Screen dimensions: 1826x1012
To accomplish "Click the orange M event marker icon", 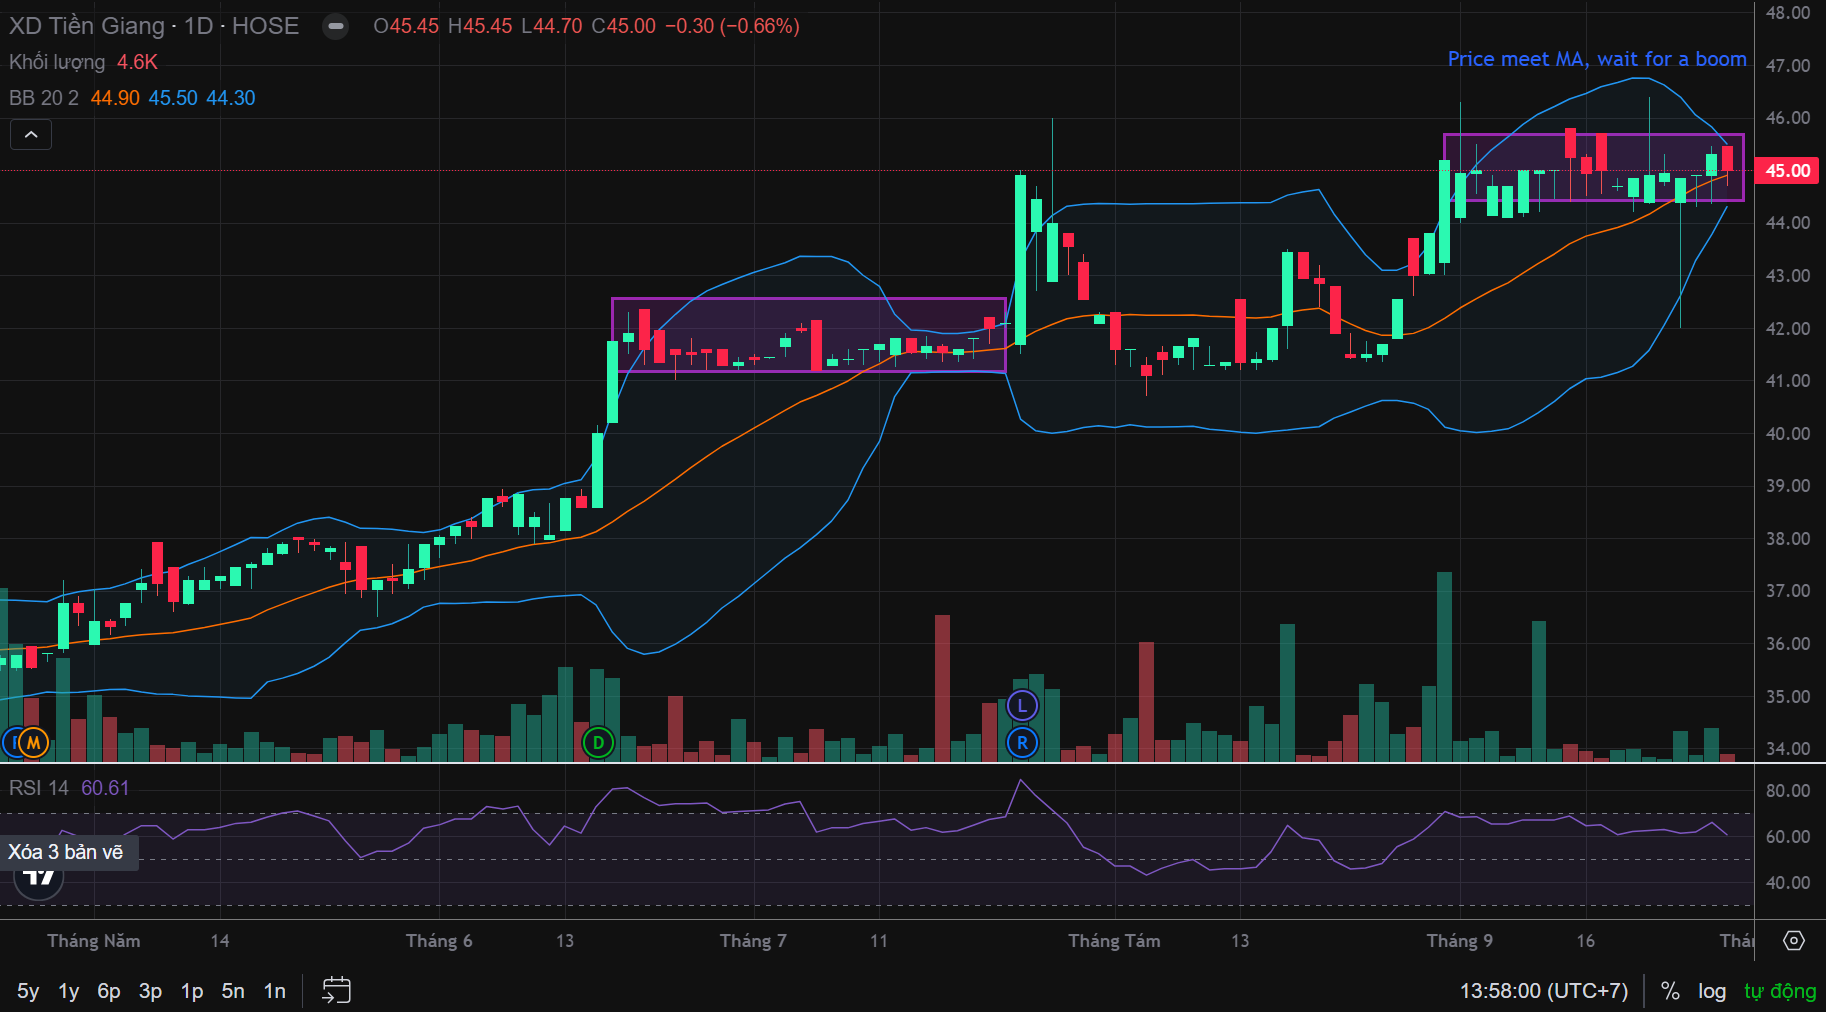I will (x=33, y=743).
